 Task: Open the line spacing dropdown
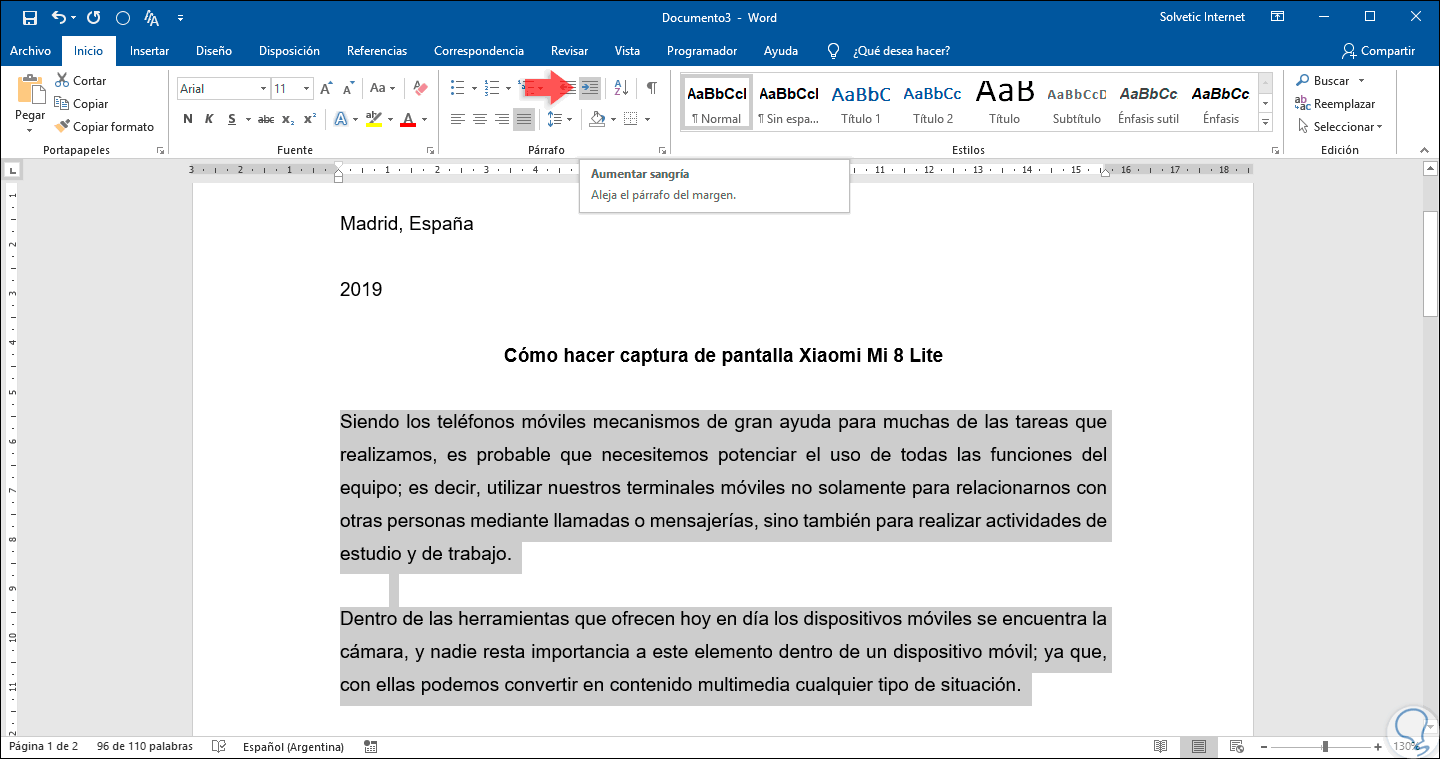pyautogui.click(x=560, y=120)
